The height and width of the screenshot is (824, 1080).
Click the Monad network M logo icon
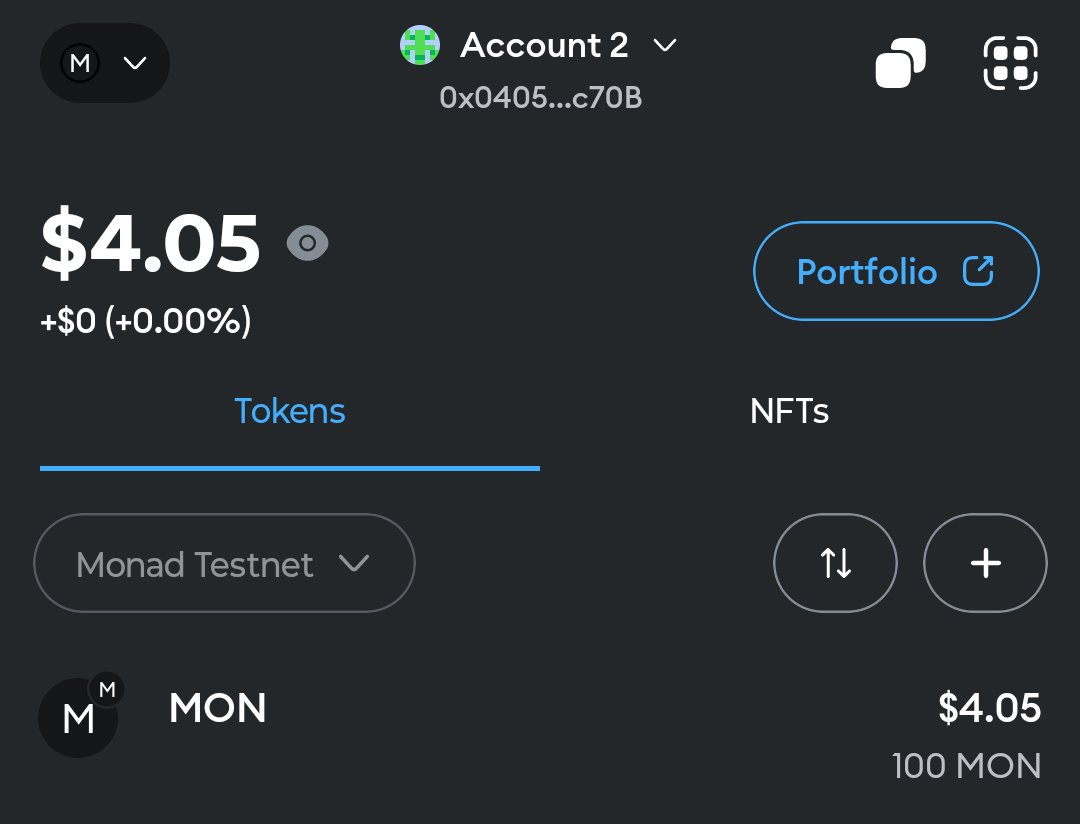80,63
